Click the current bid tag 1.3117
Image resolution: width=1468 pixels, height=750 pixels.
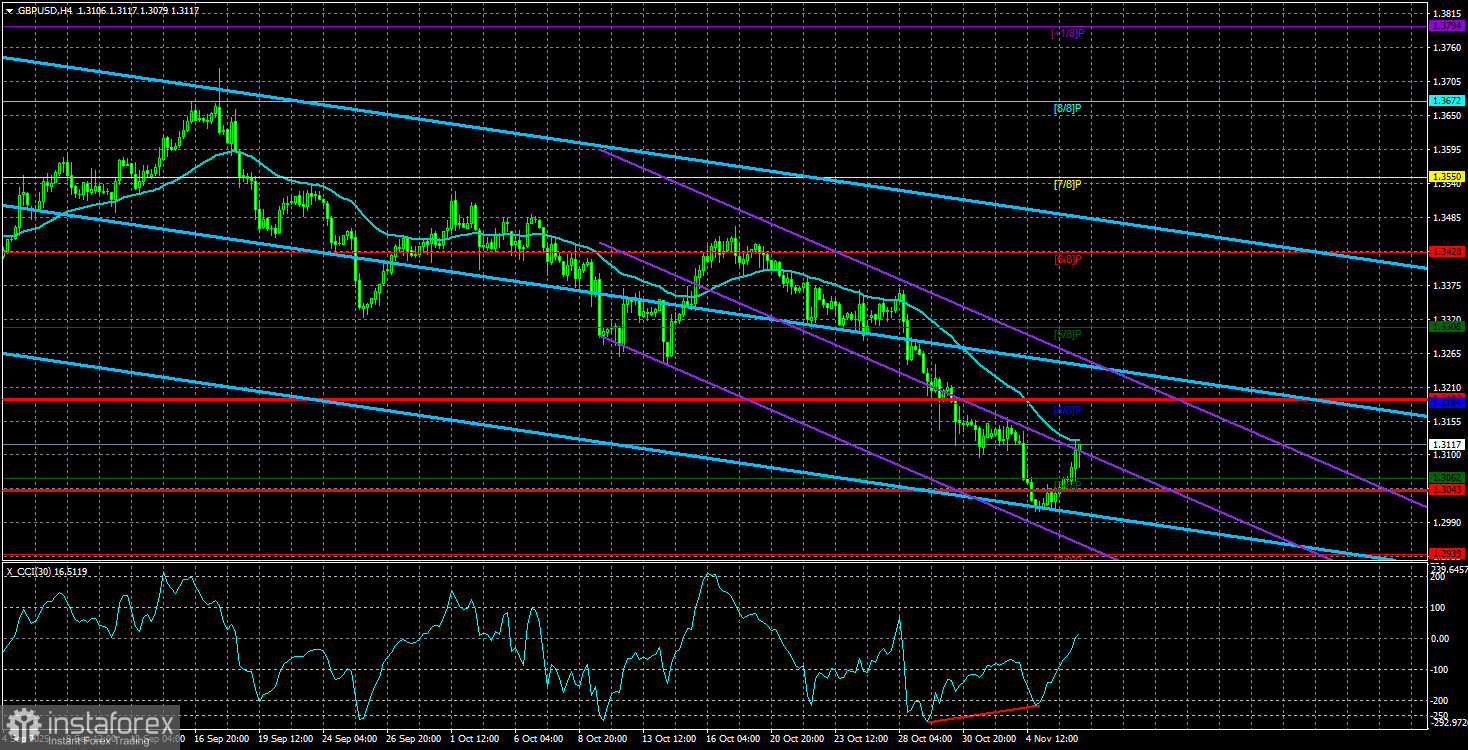(1445, 445)
